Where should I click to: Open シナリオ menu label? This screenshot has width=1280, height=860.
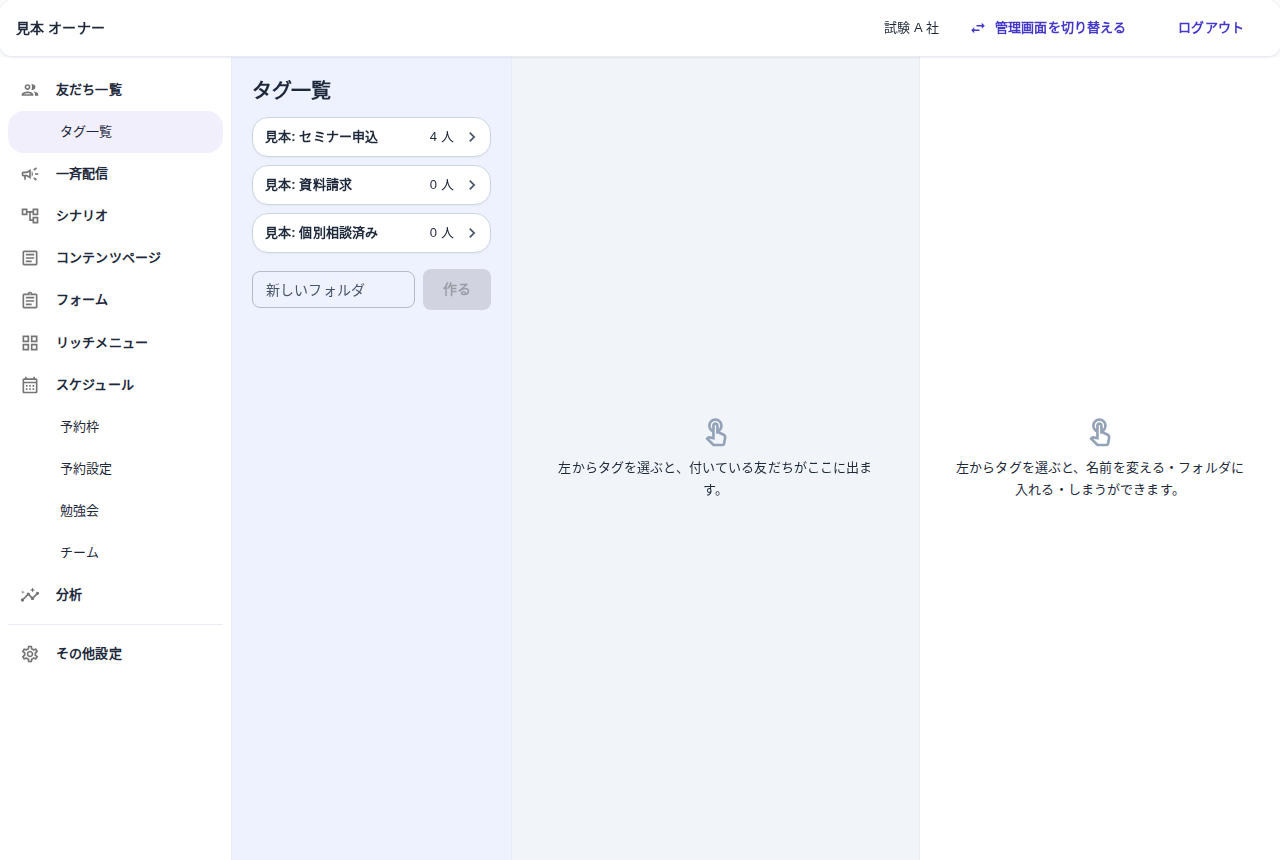click(82, 216)
